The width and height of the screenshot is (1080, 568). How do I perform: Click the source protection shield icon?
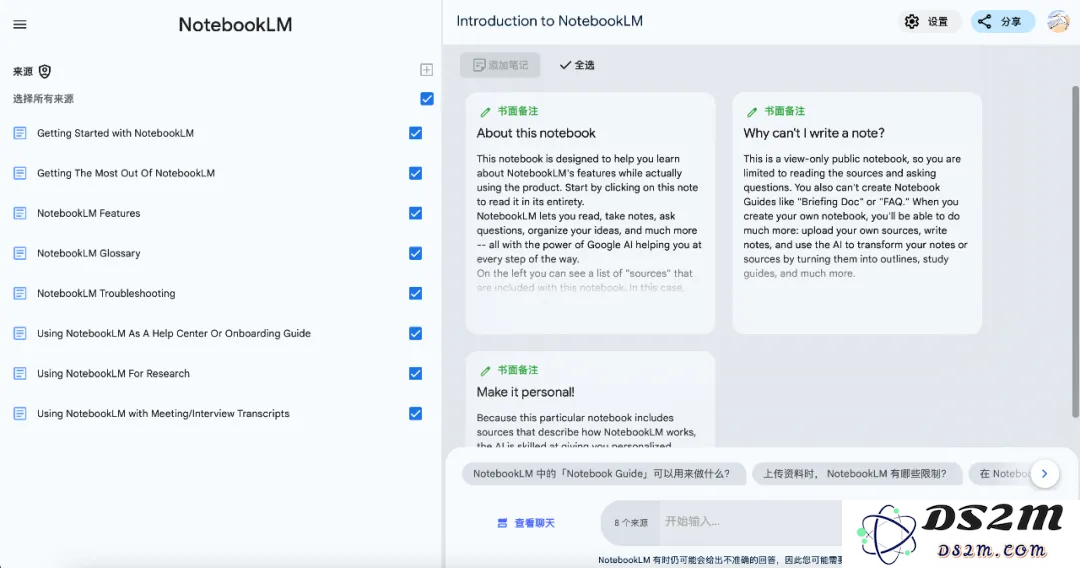tap(45, 71)
